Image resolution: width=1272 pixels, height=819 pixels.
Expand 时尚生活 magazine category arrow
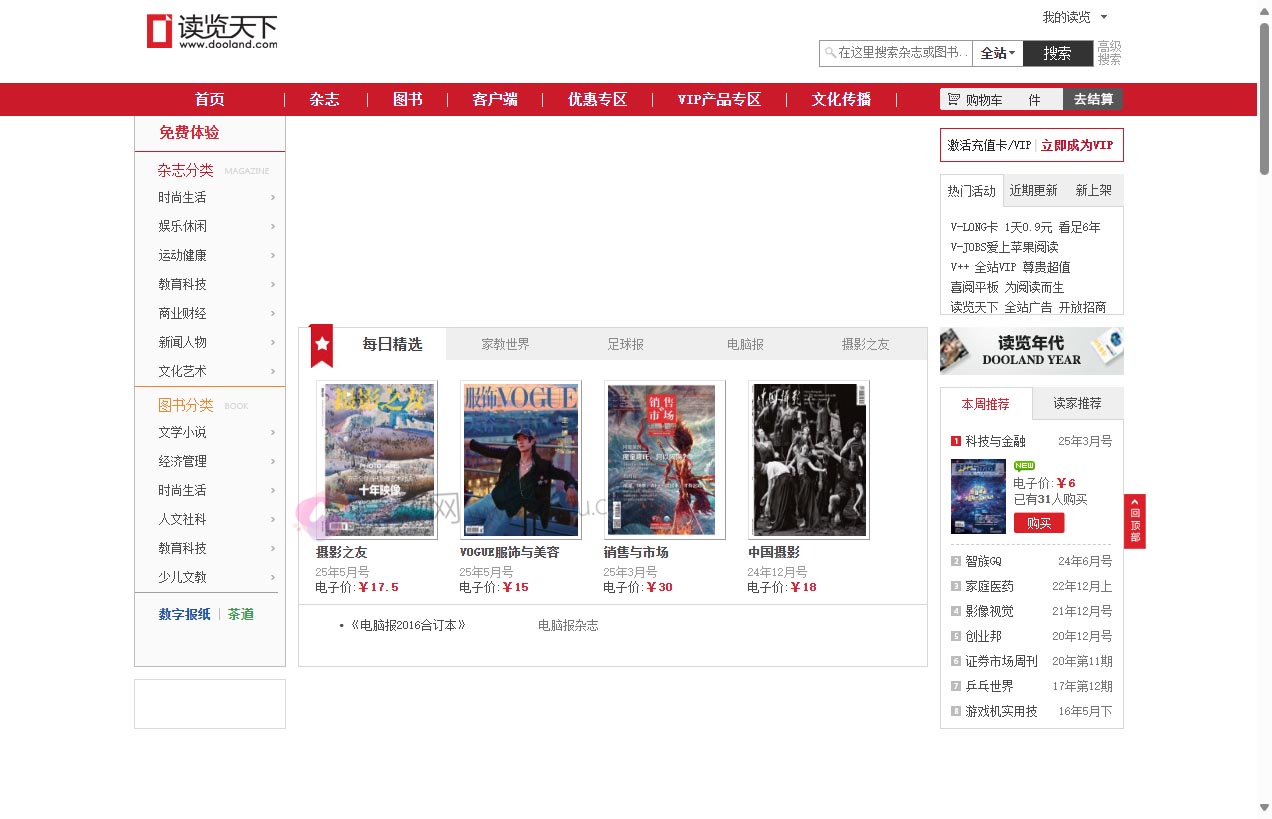272,198
